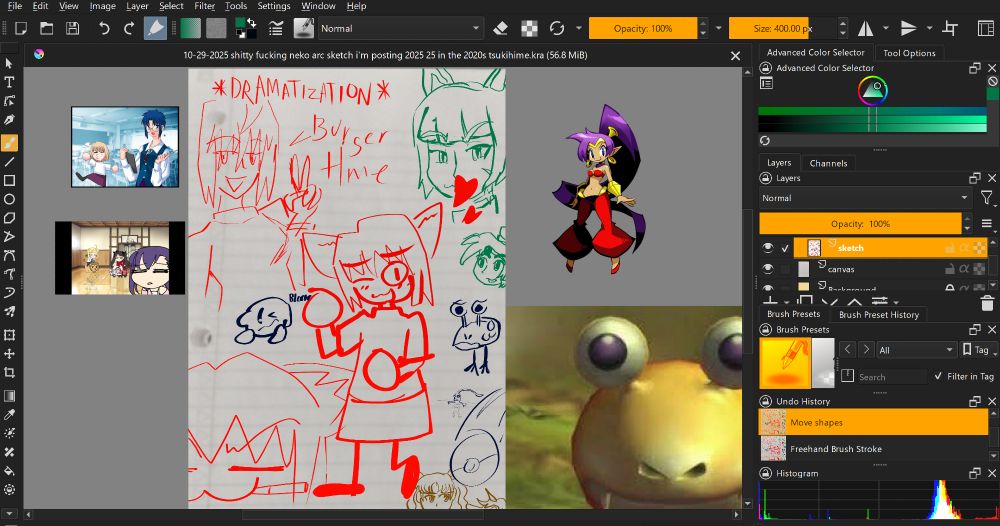Delete layer with the trash icon
The height and width of the screenshot is (526, 1000).
click(x=987, y=302)
